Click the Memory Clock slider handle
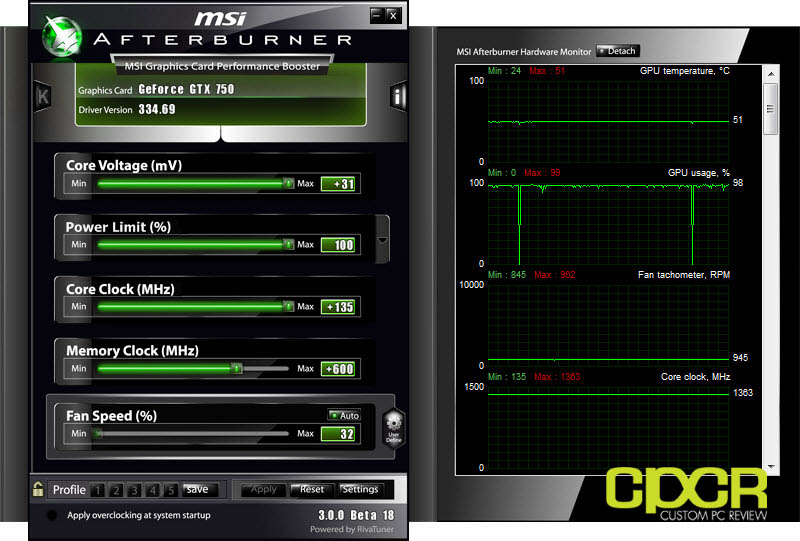This screenshot has height=541, width=800. click(237, 368)
